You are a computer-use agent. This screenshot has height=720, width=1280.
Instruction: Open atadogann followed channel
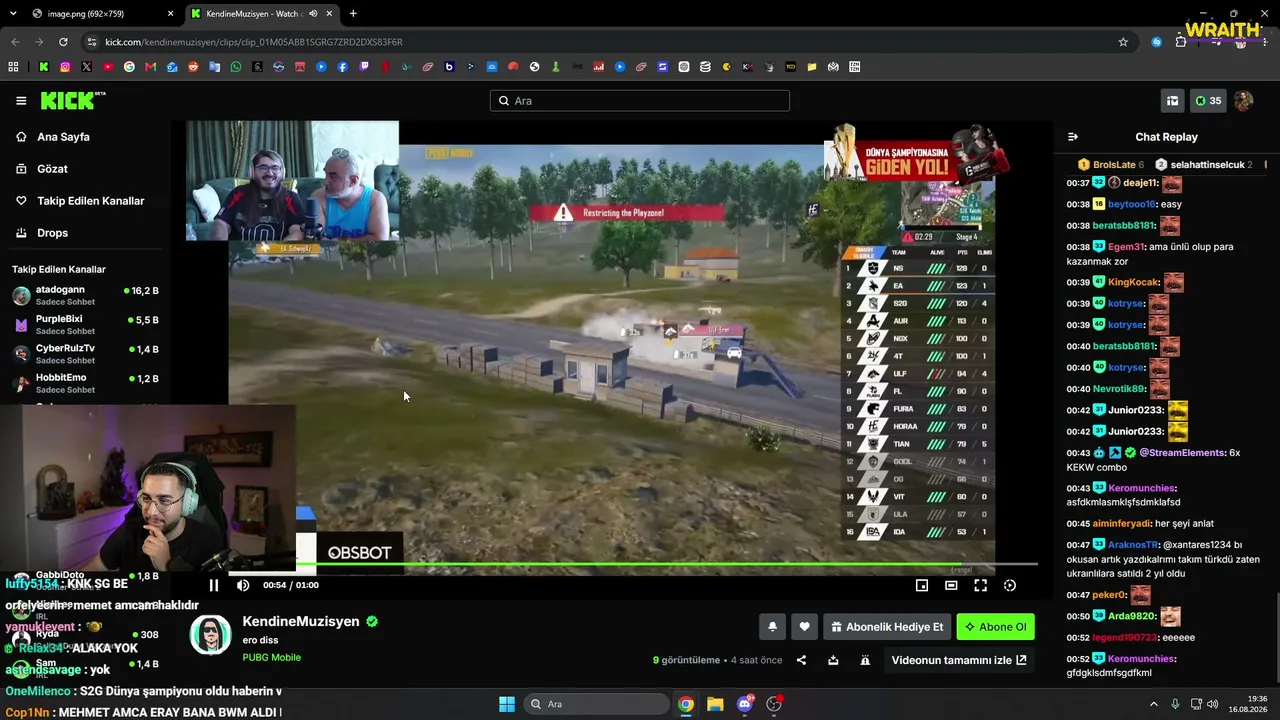[x=85, y=295]
